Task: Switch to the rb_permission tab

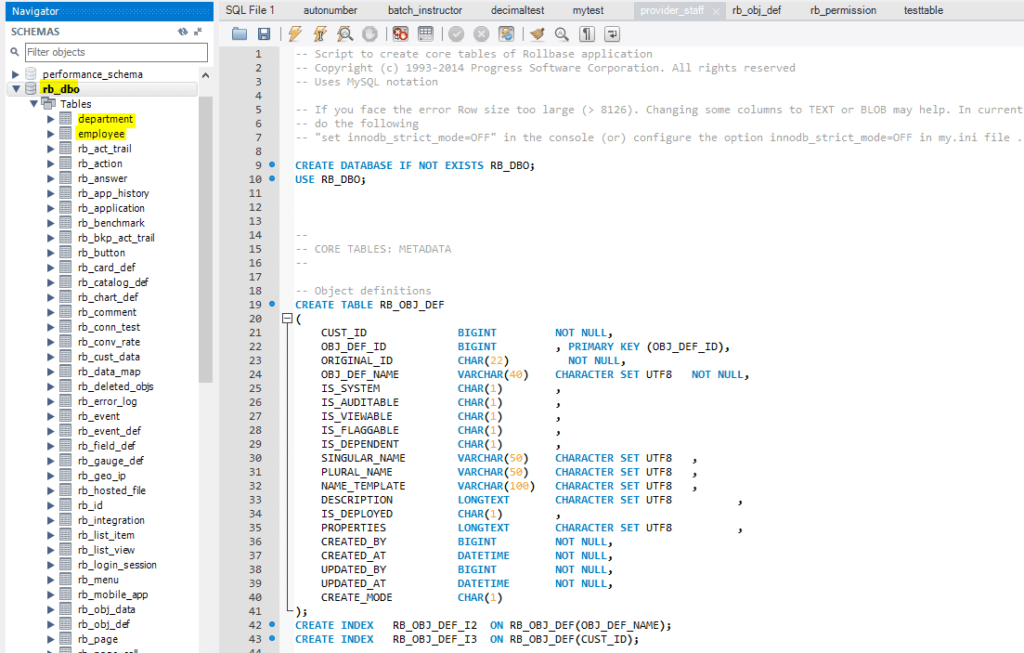Action: (842, 10)
